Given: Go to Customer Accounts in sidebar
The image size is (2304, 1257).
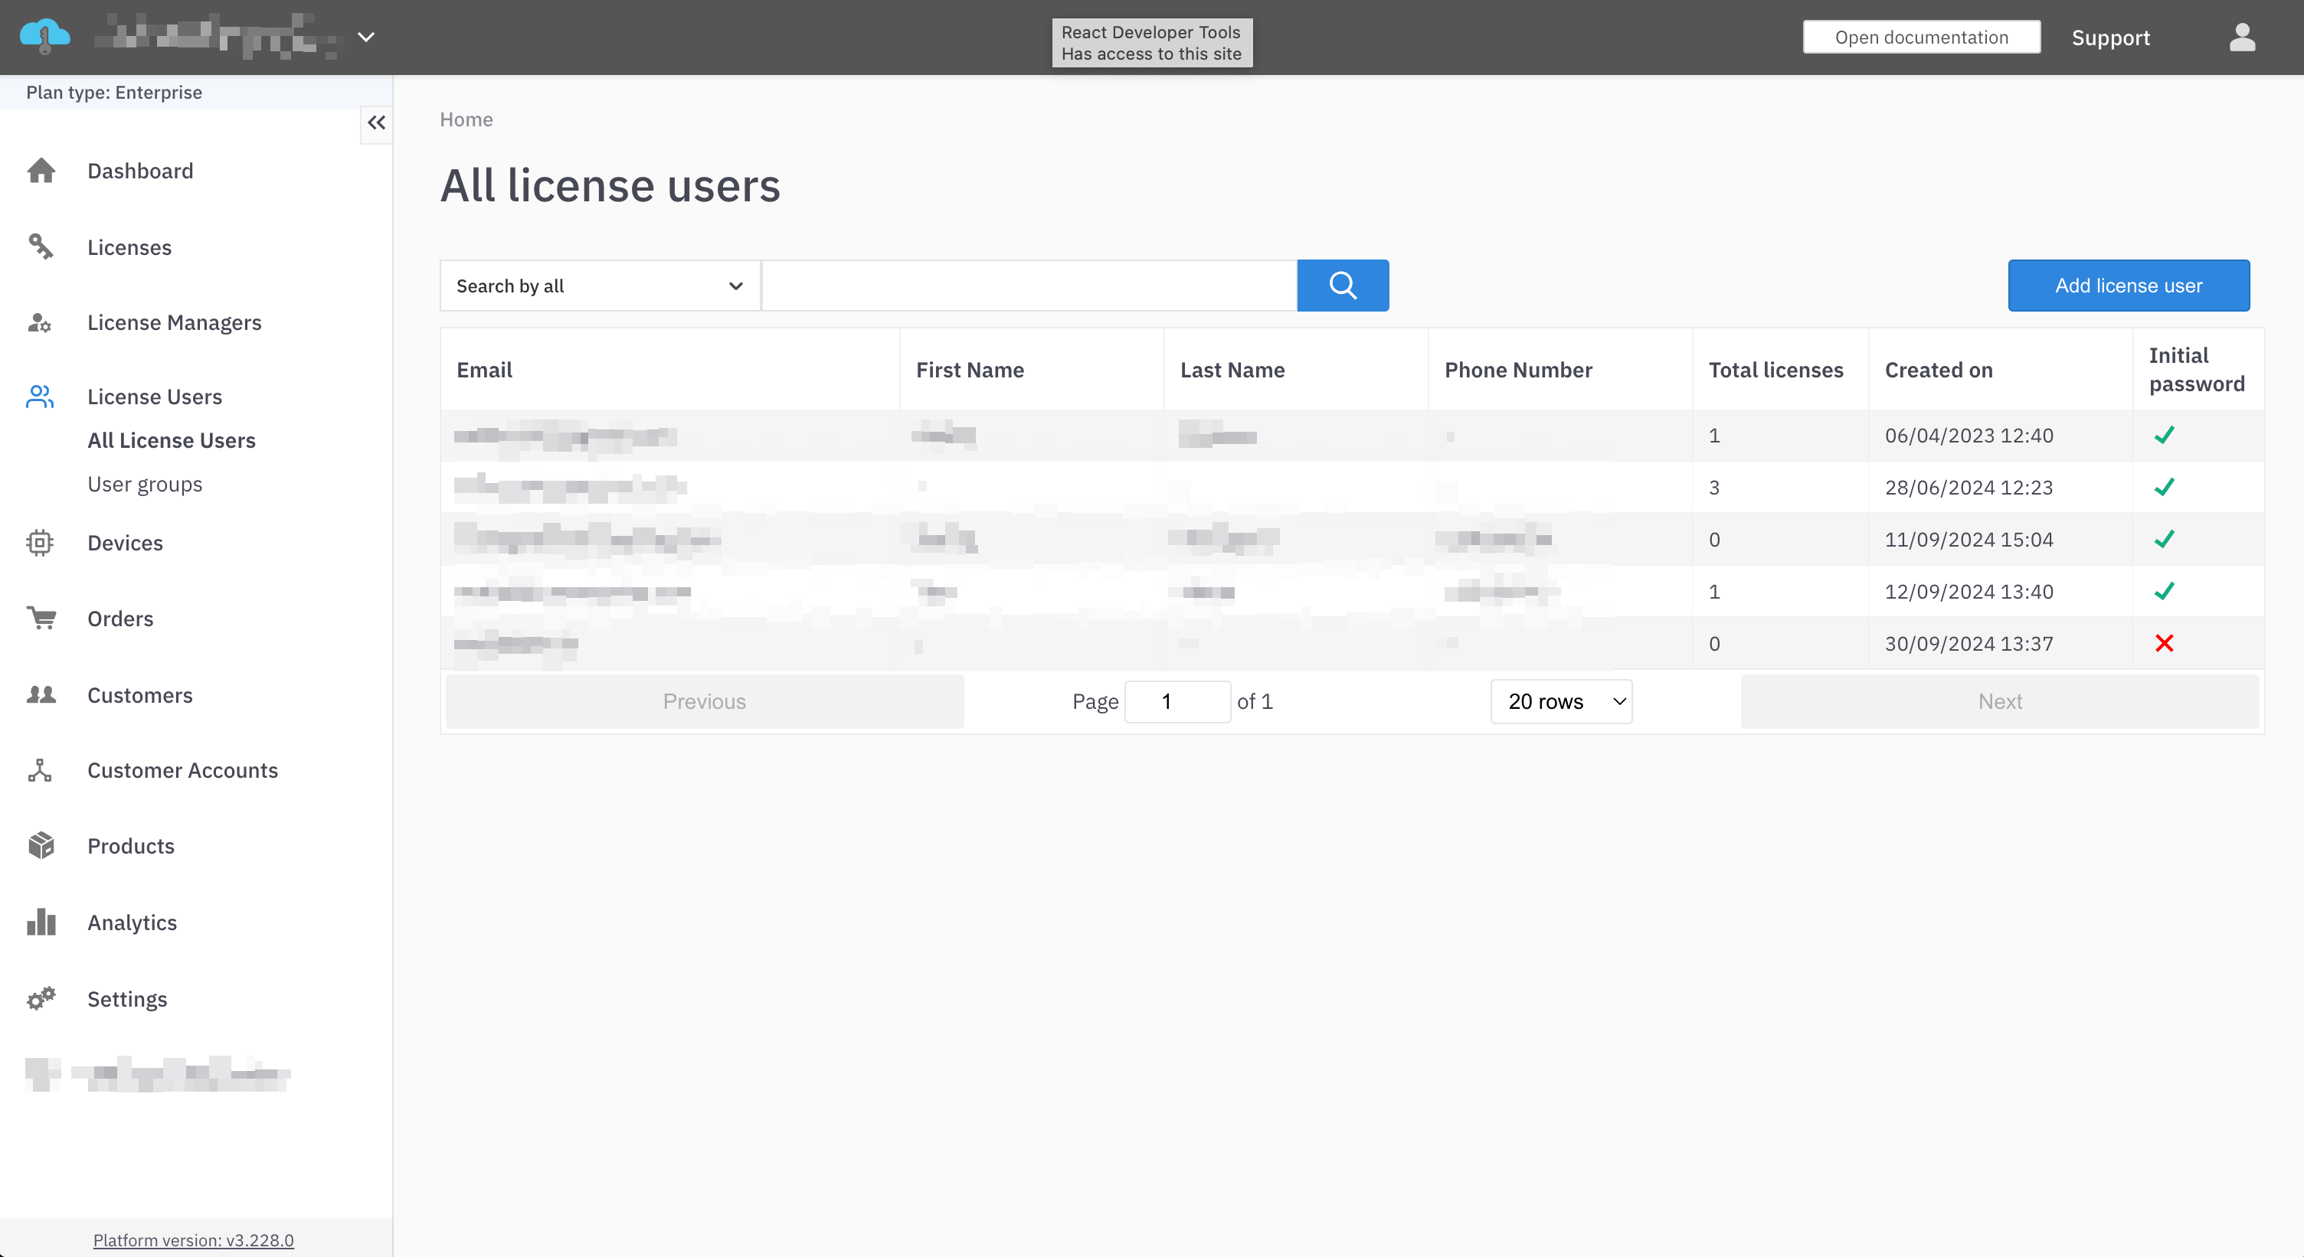Looking at the screenshot, I should 182,770.
